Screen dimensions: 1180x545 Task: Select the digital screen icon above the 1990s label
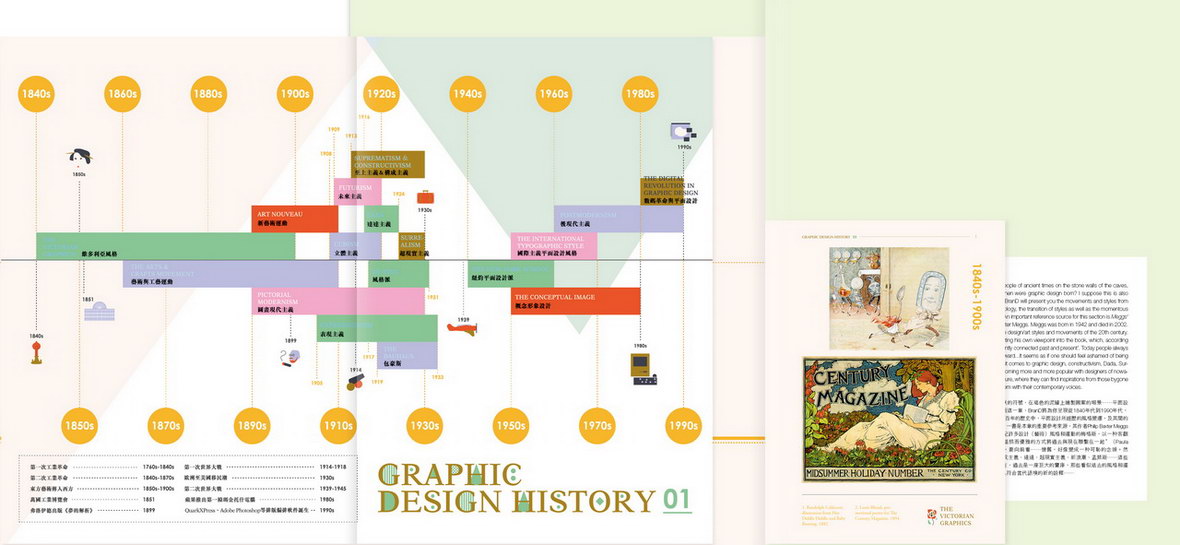(x=683, y=132)
